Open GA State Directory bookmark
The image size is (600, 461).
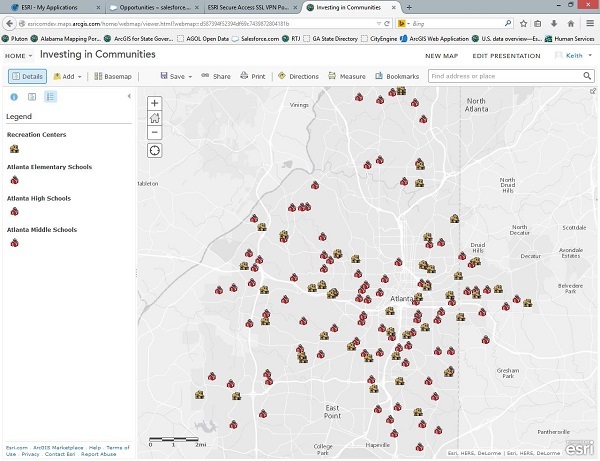point(331,39)
